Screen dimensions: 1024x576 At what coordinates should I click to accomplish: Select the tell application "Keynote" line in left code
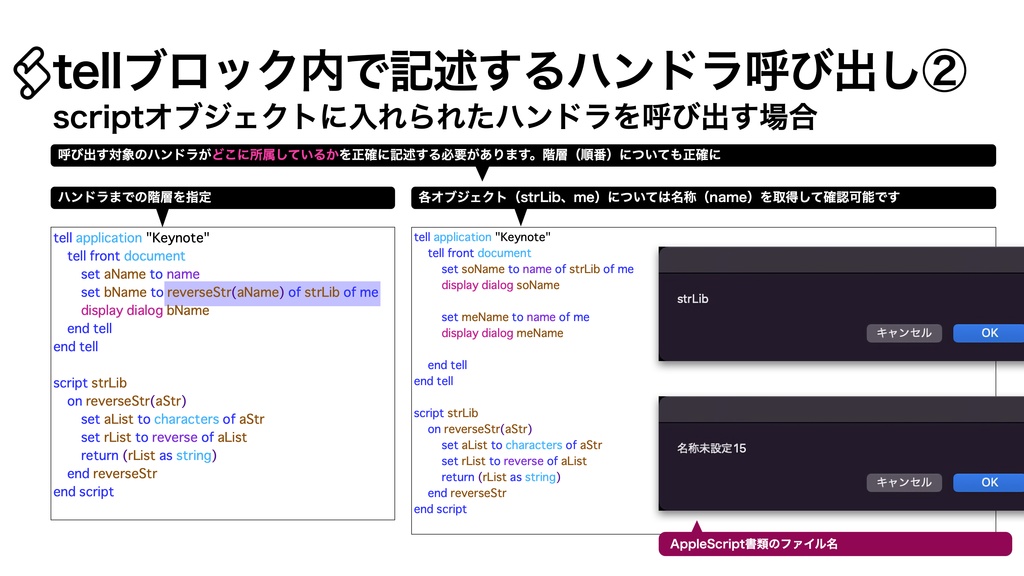130,238
